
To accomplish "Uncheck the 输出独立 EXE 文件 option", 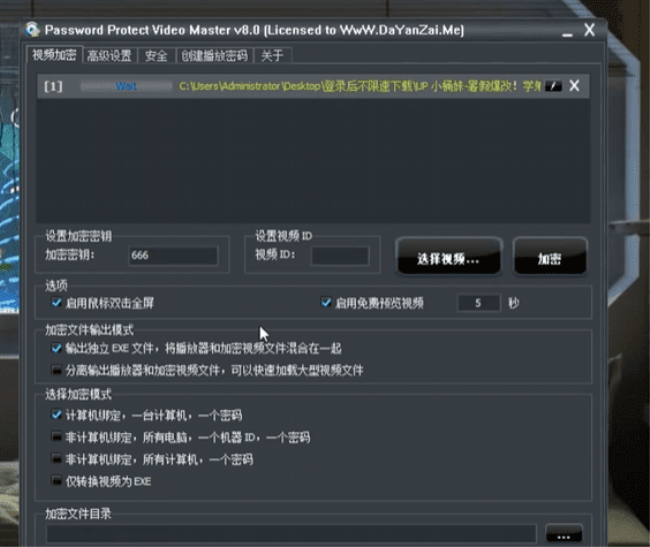I will (57, 349).
